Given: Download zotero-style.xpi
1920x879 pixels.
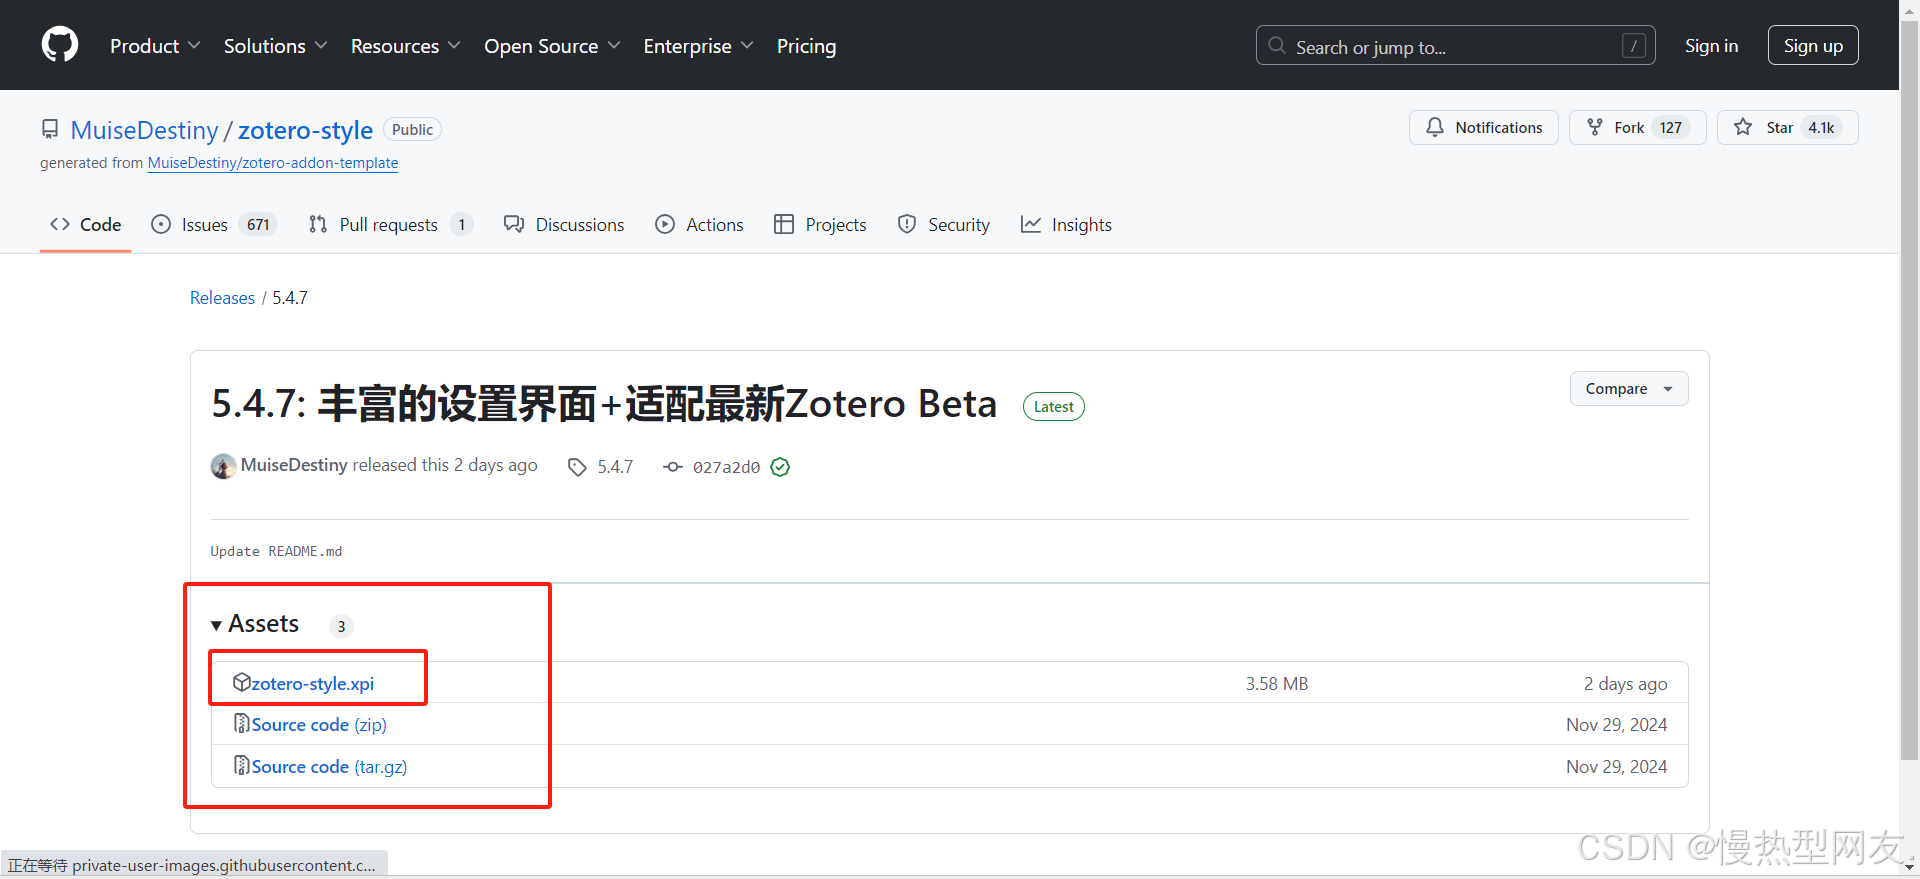Looking at the screenshot, I should click(312, 684).
